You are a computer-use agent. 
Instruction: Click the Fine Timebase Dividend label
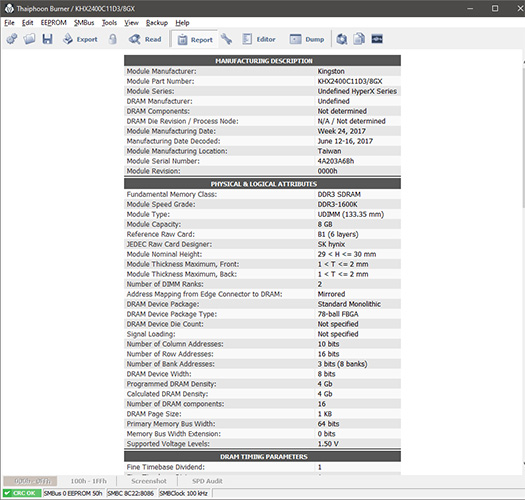[x=165, y=467]
